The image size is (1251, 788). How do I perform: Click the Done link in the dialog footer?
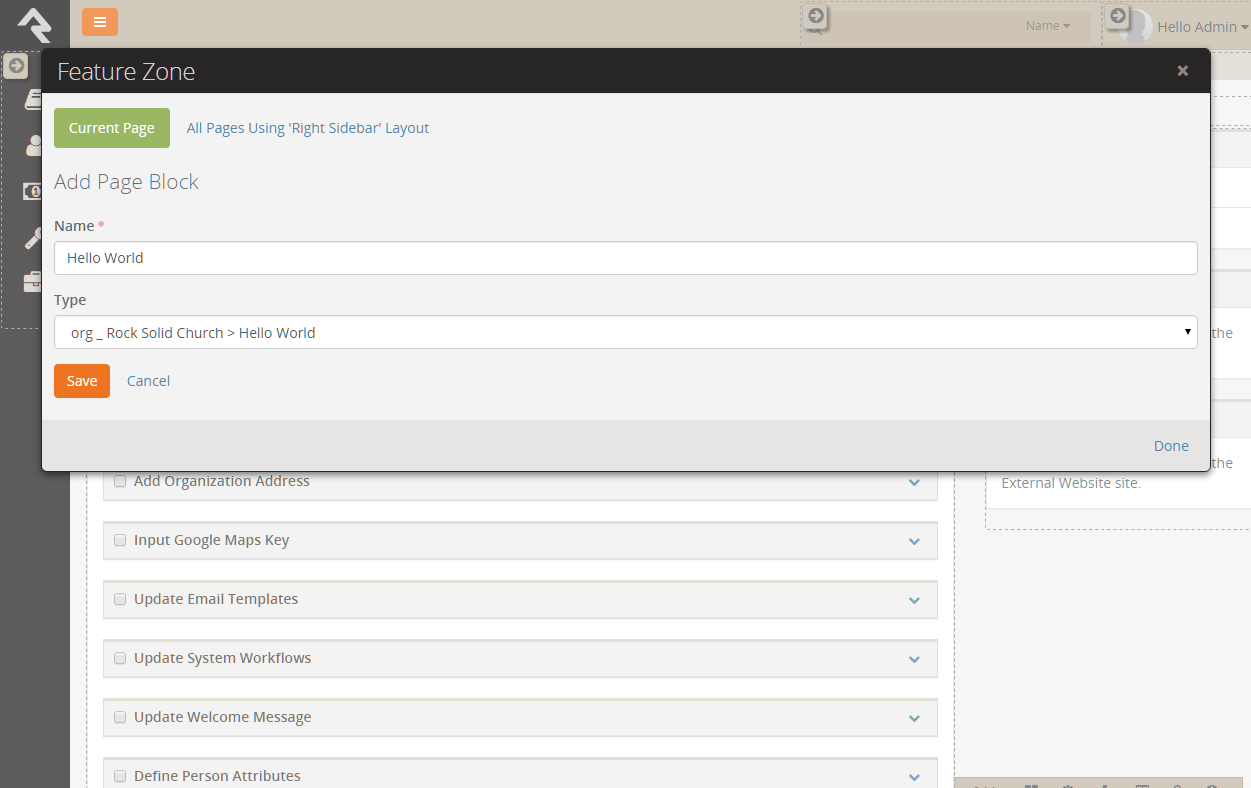click(x=1171, y=446)
